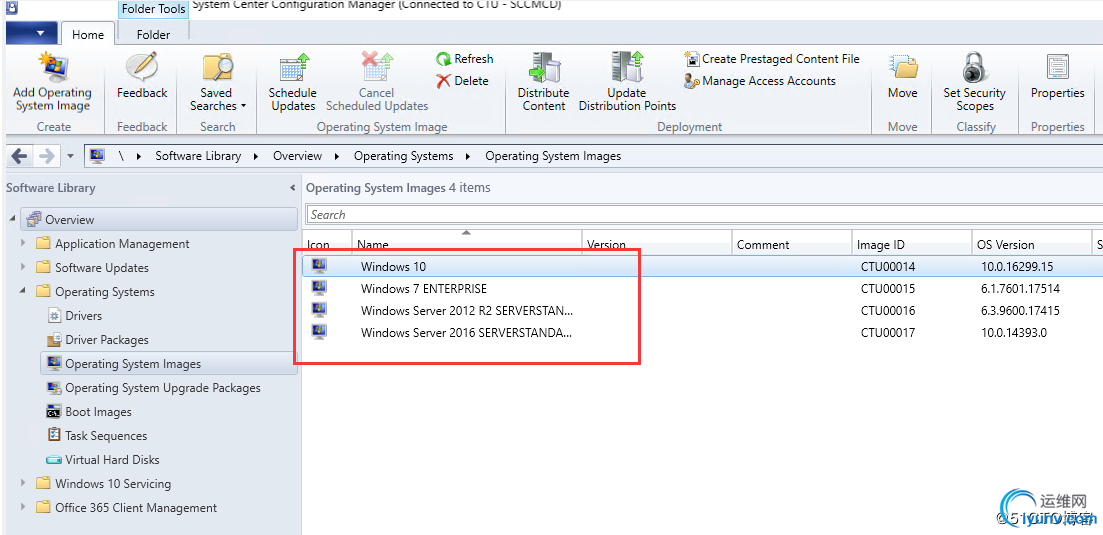This screenshot has height=535, width=1103.
Task: Open the Properties ribbon icon
Action: click(1057, 67)
